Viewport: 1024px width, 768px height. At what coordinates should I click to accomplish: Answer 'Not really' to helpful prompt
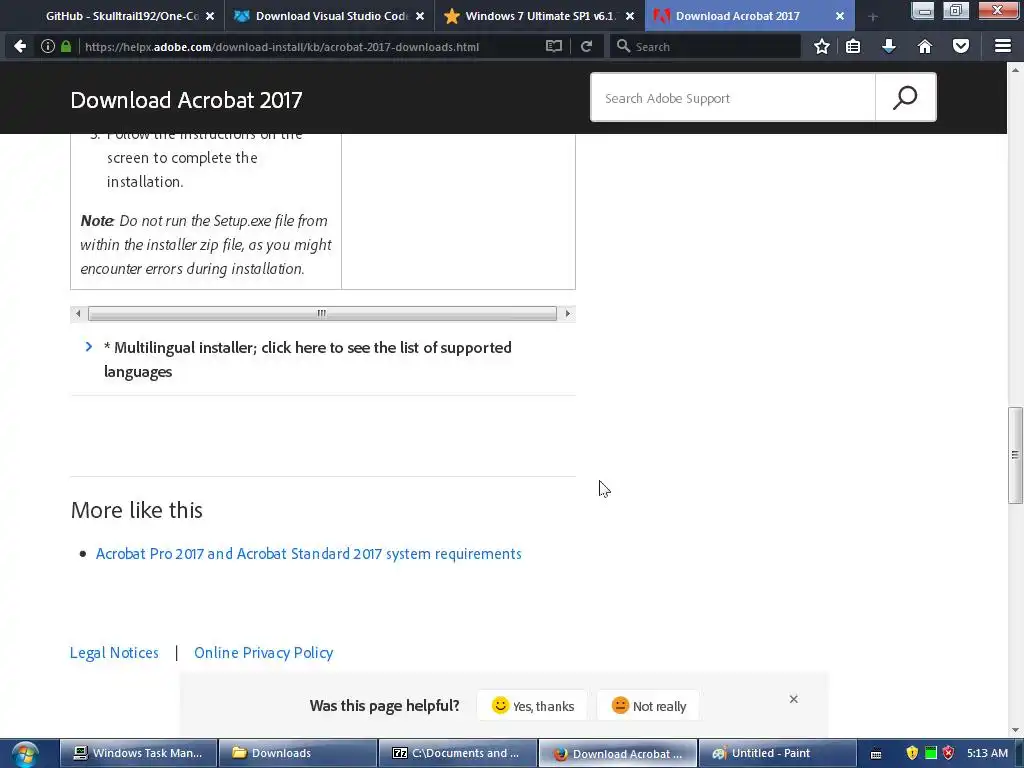[x=648, y=706]
